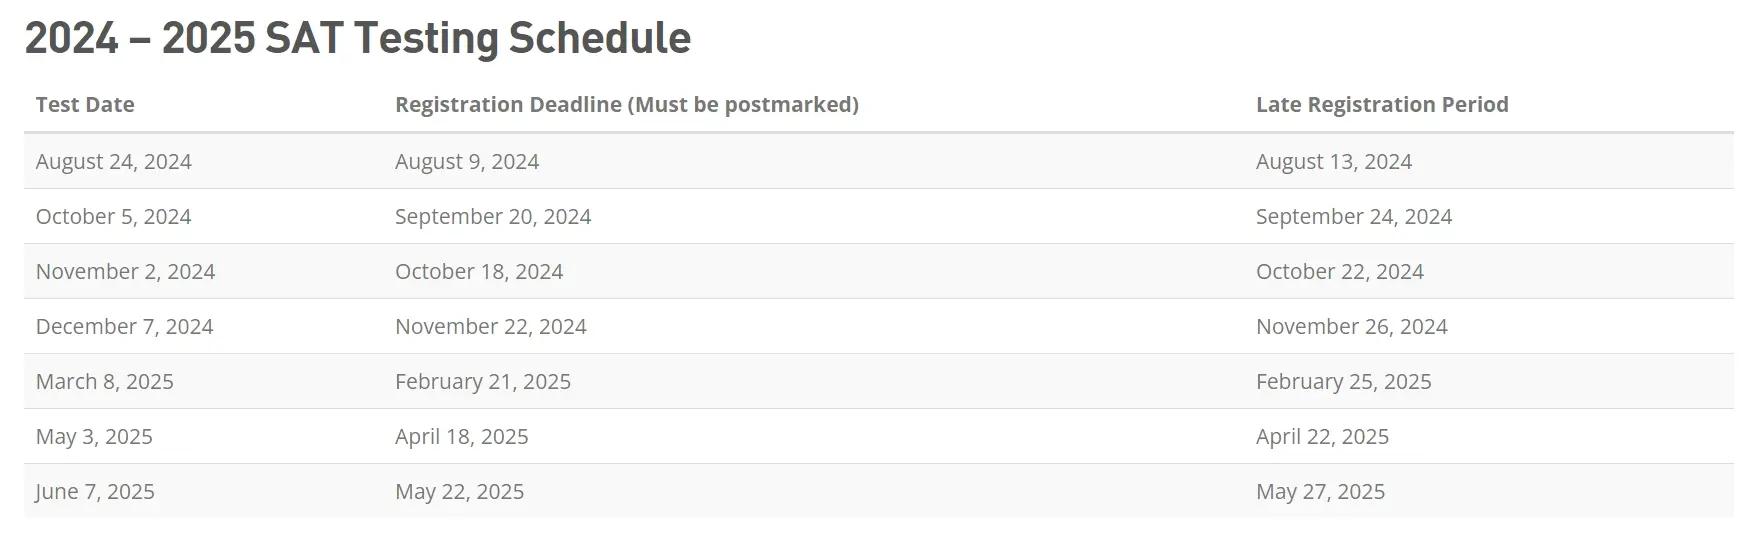Click the October 18, 2024 registration deadline
The image size is (1747, 538).
[x=479, y=272]
